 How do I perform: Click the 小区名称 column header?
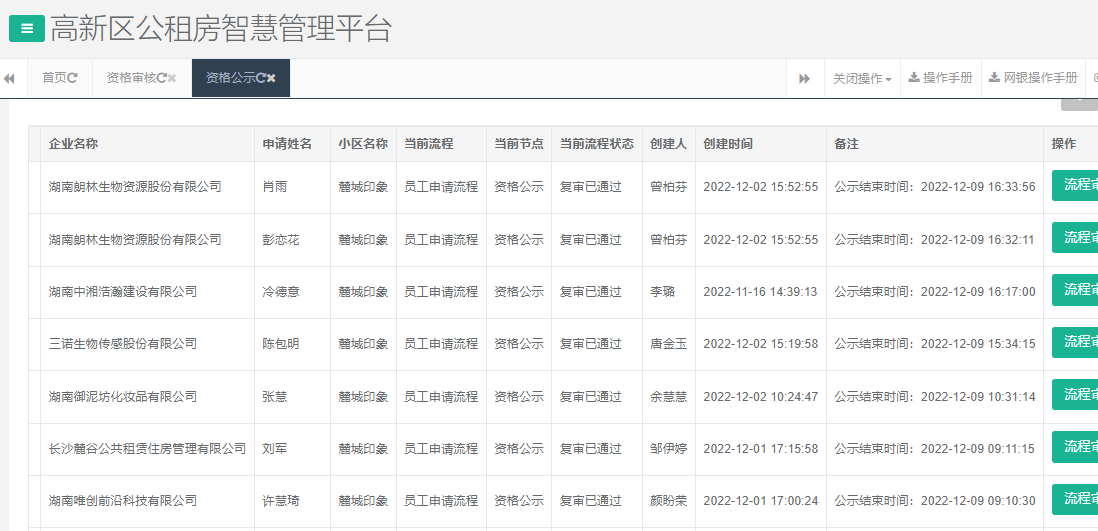[x=363, y=144]
